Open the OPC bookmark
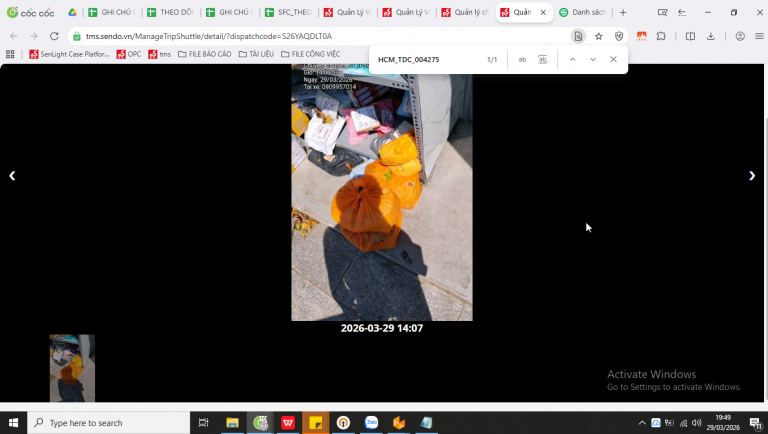This screenshot has height=434, width=768. pyautogui.click(x=129, y=54)
